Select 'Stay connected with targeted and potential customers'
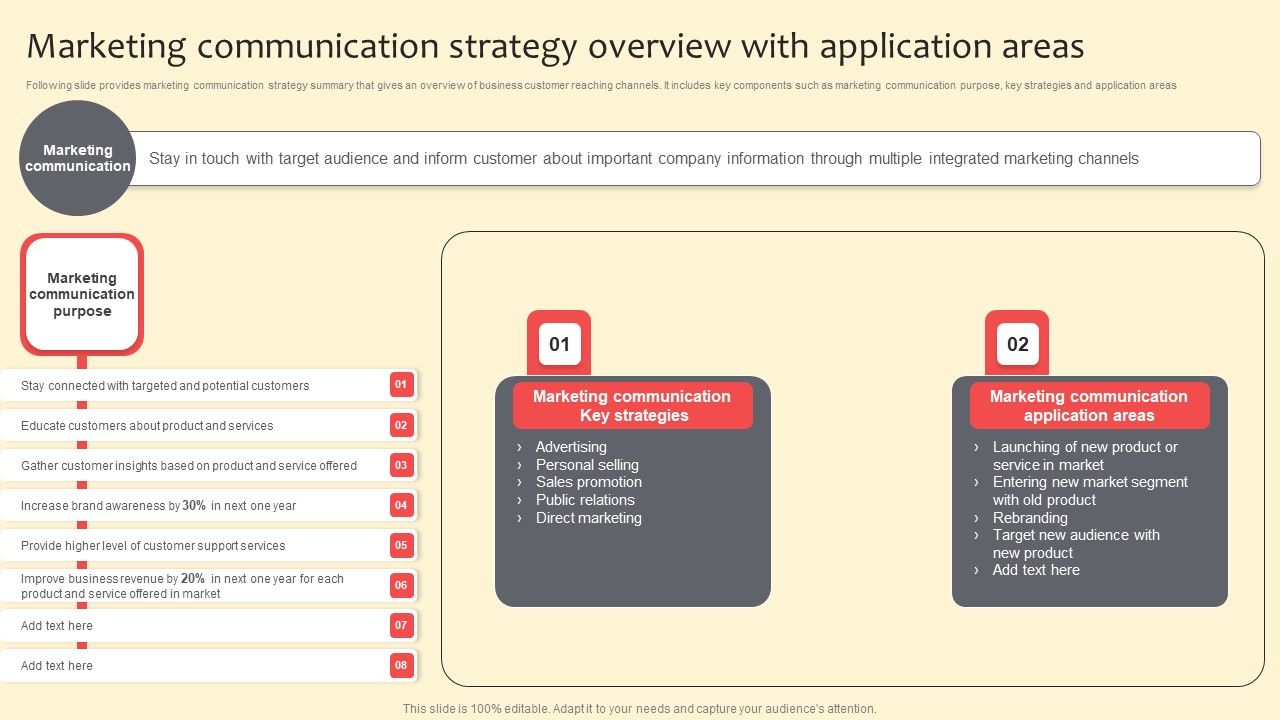This screenshot has height=720, width=1280. (165, 386)
